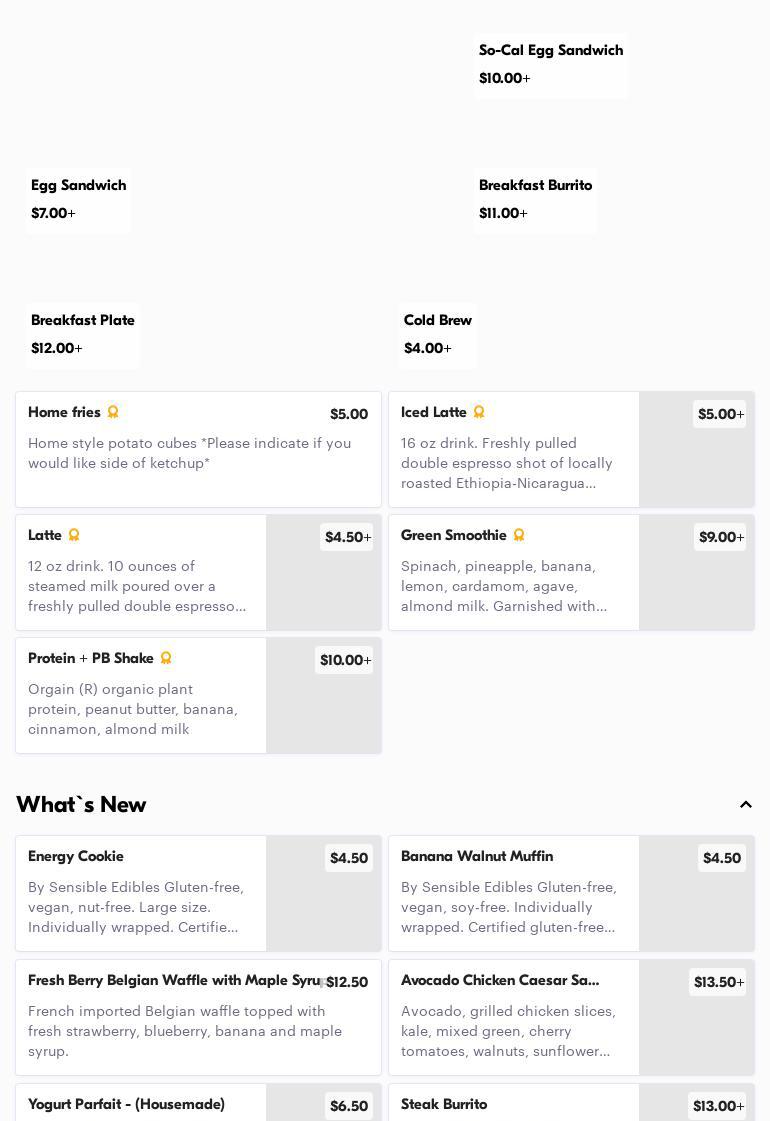Click the award badge next to Home fries
Viewport: 770px width, 1121px height.
(113, 412)
